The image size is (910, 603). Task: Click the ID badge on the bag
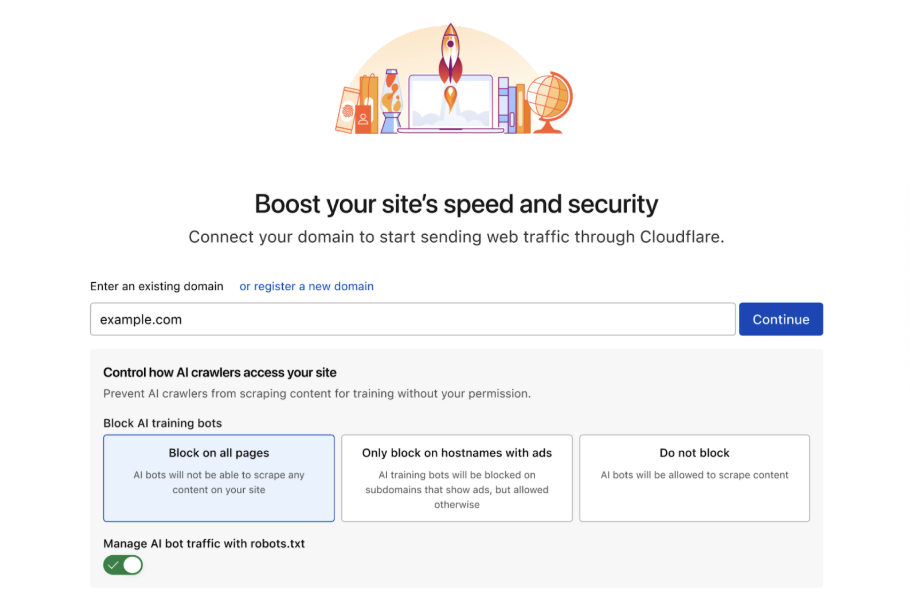click(363, 118)
